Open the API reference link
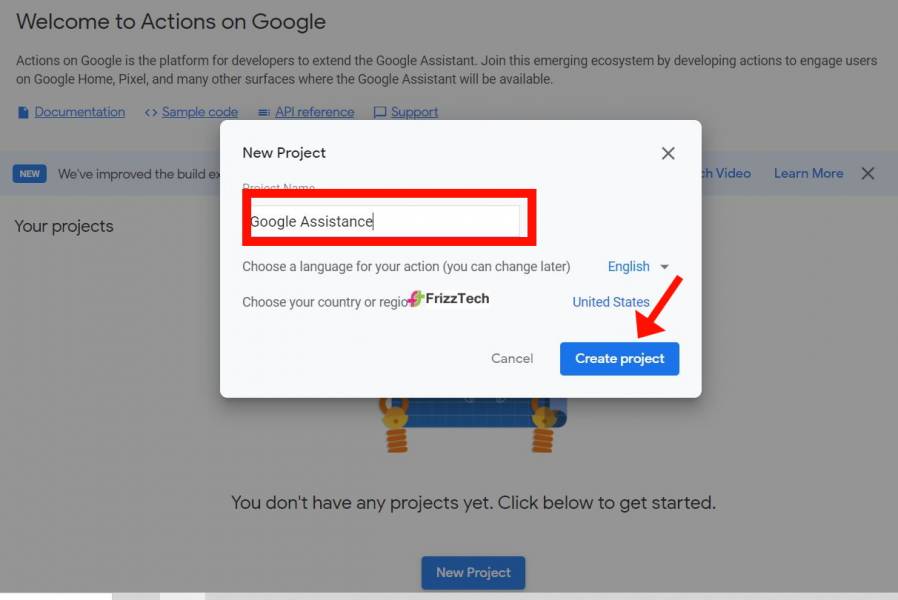 pyautogui.click(x=314, y=112)
